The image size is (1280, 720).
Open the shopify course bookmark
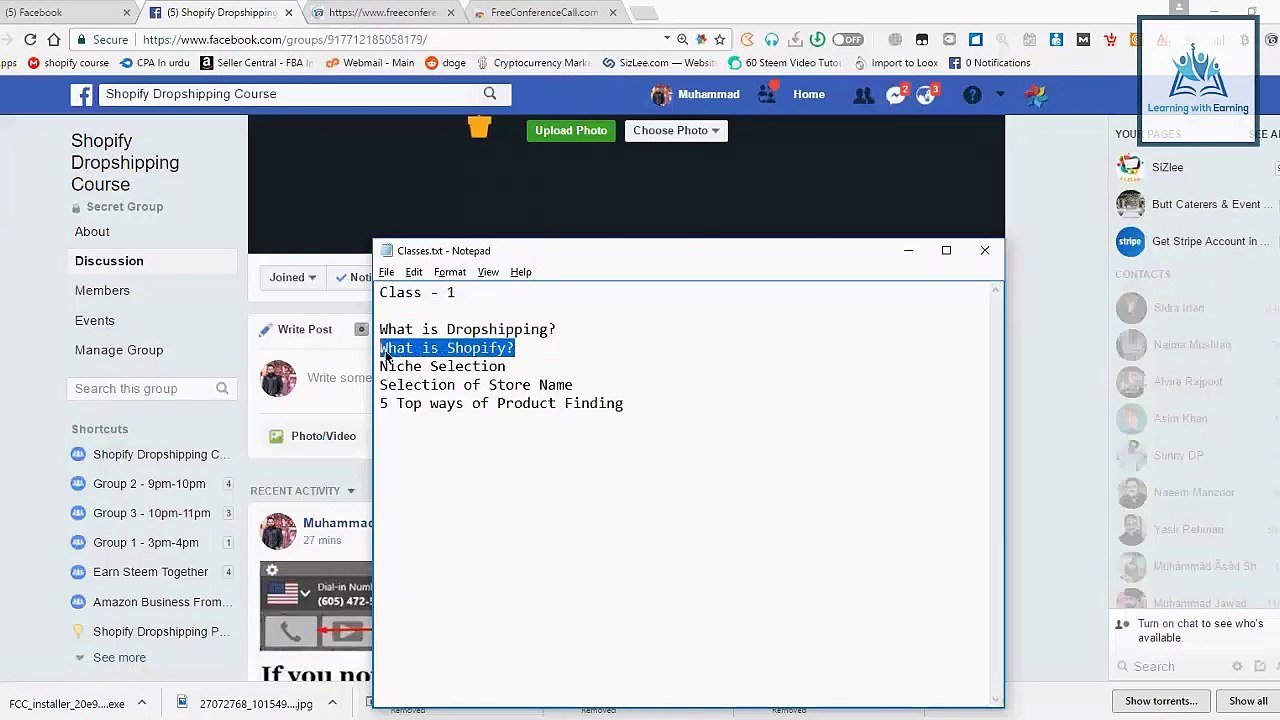point(68,62)
